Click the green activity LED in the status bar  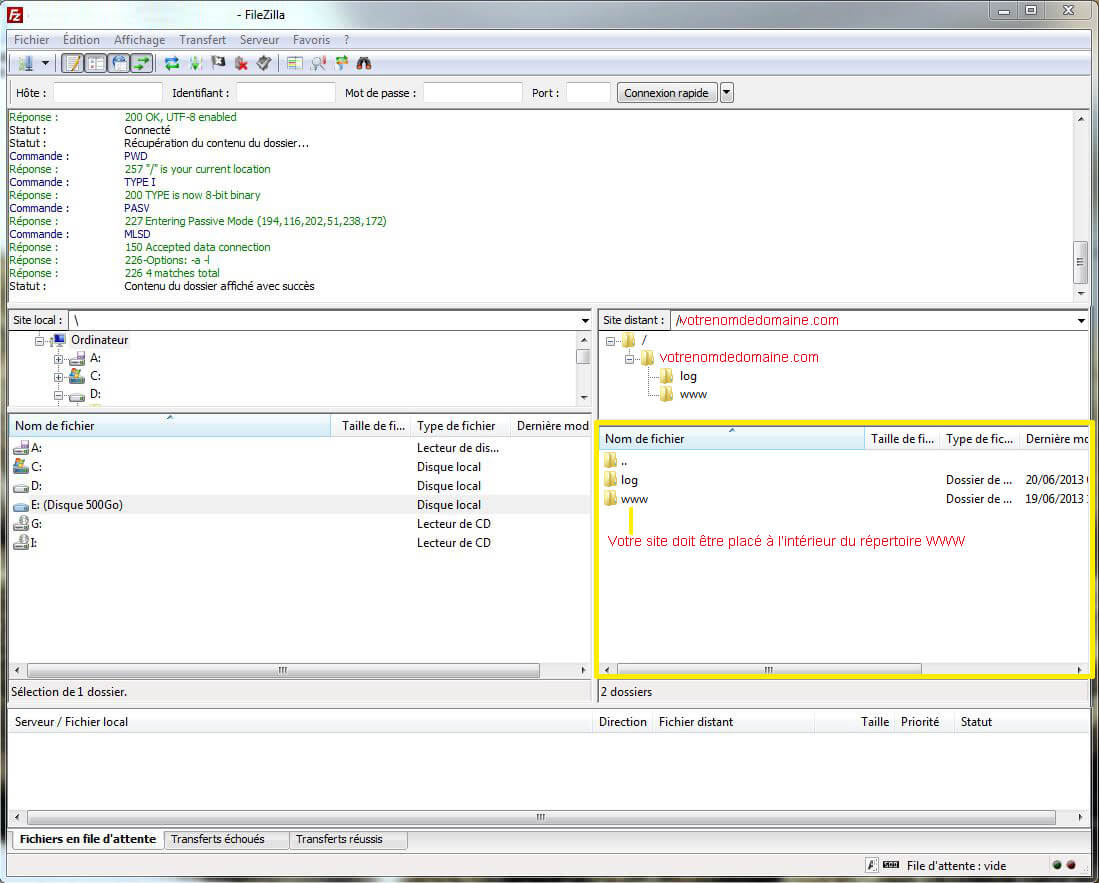[x=1057, y=865]
